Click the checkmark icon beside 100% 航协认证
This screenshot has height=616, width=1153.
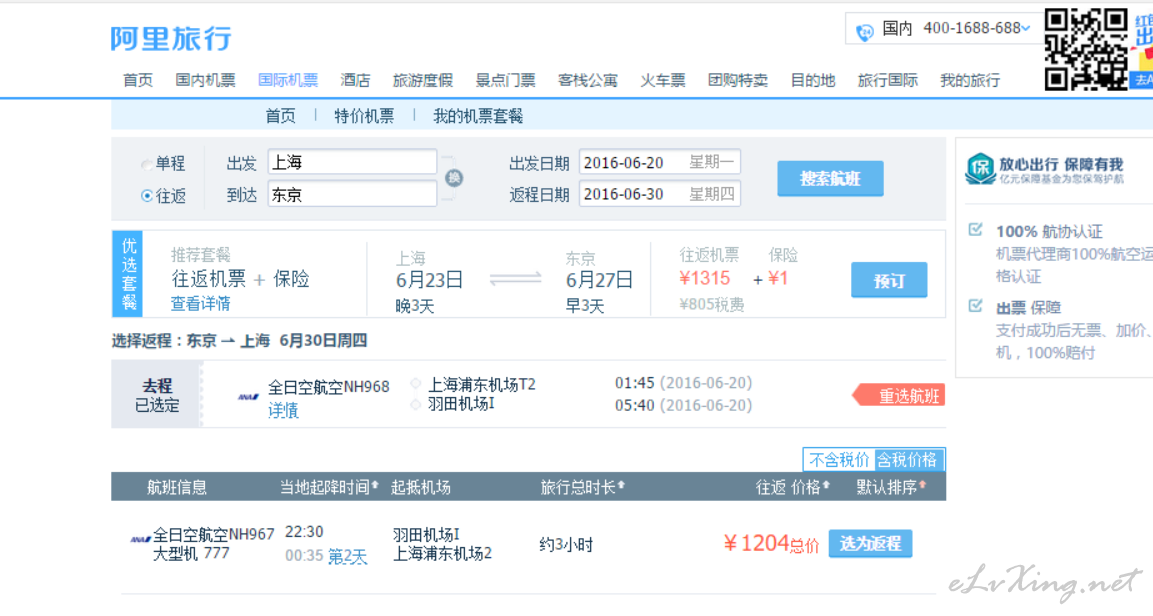(x=976, y=229)
